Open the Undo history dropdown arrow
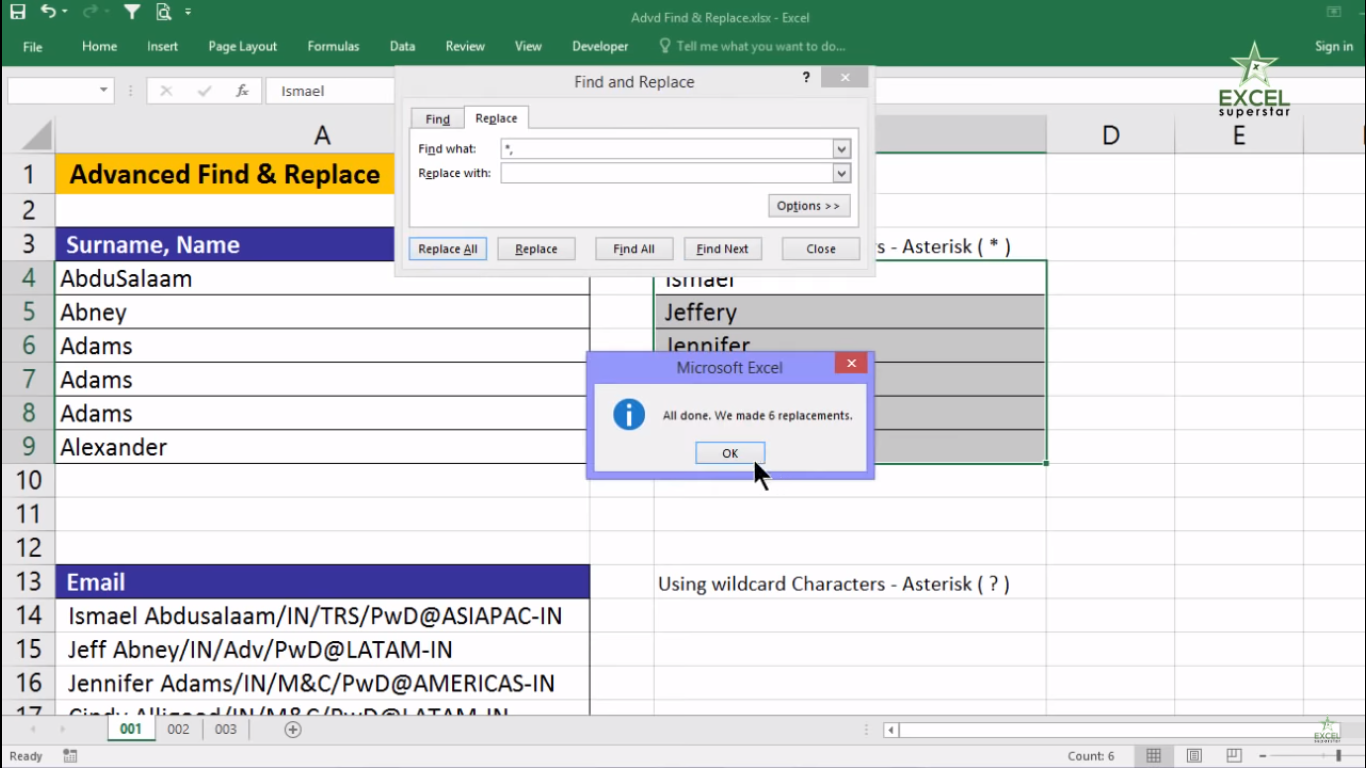This screenshot has height=768, width=1366. click(x=65, y=12)
